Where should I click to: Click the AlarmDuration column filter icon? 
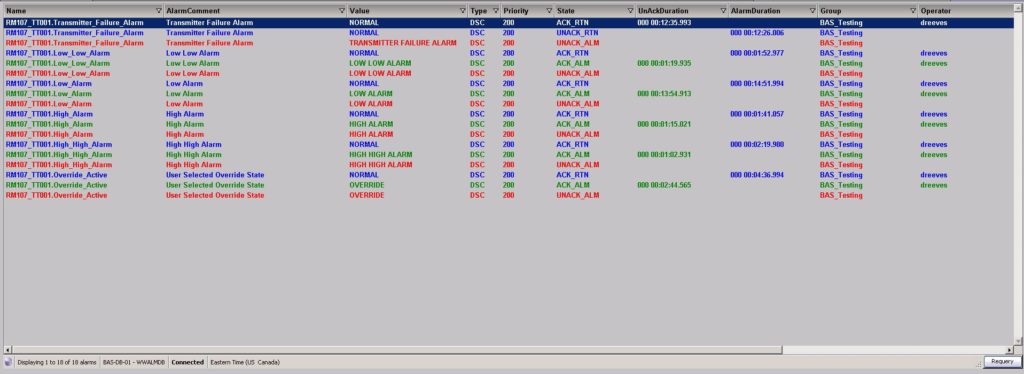coord(813,11)
